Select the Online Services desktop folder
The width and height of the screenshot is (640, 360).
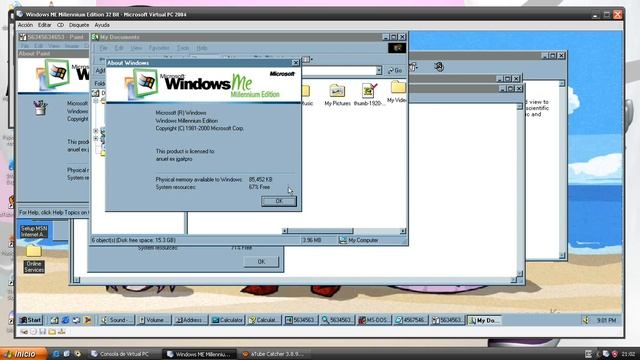[34, 260]
